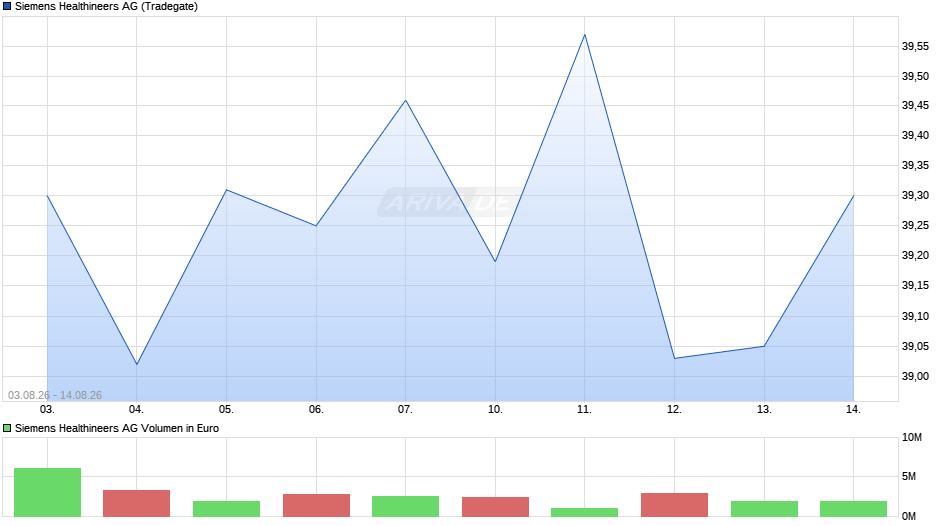The image size is (940, 526).
Task: Click the price axis value 39,25
Action: (x=915, y=226)
